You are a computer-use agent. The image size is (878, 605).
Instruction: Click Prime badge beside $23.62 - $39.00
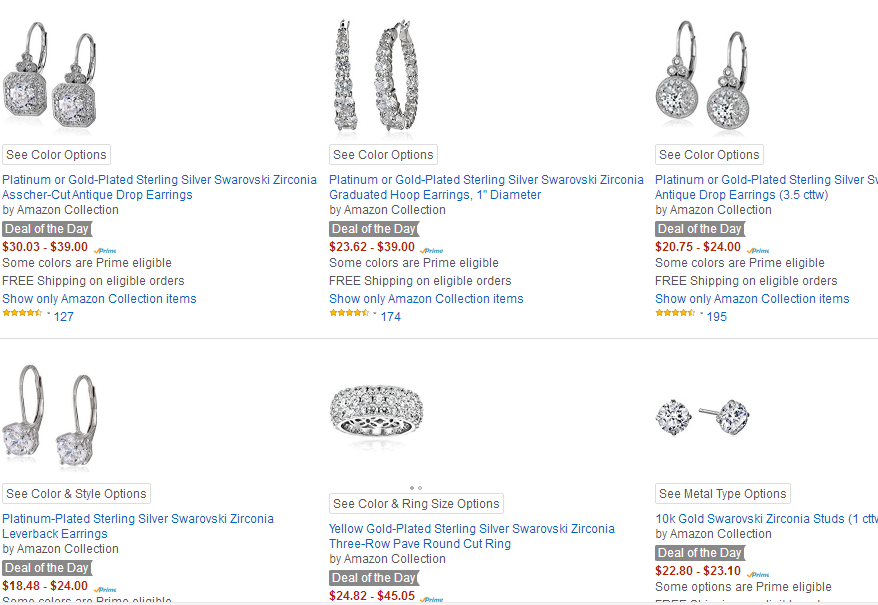click(431, 250)
